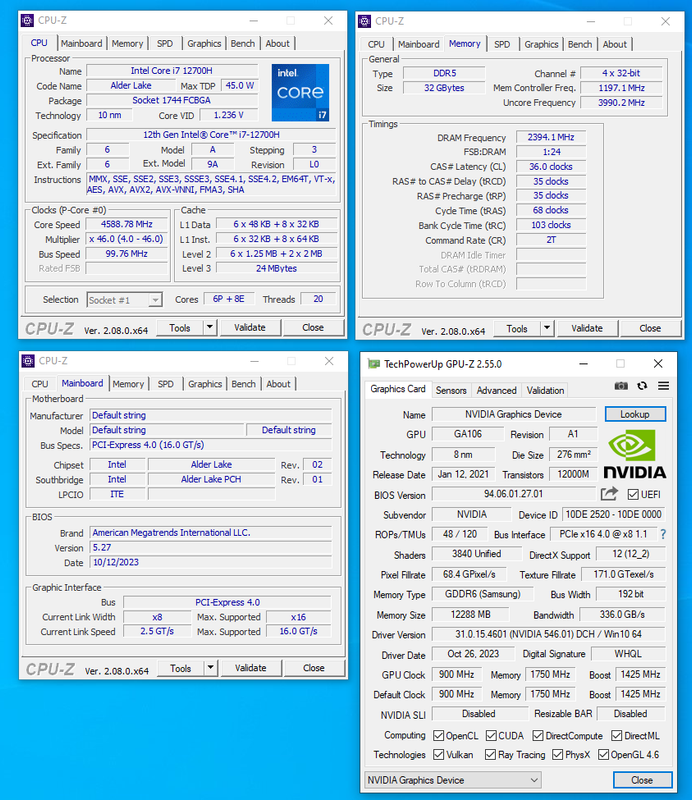Image resolution: width=692 pixels, height=800 pixels.
Task: Click the Lookup button in GPU-Z
Action: point(635,414)
